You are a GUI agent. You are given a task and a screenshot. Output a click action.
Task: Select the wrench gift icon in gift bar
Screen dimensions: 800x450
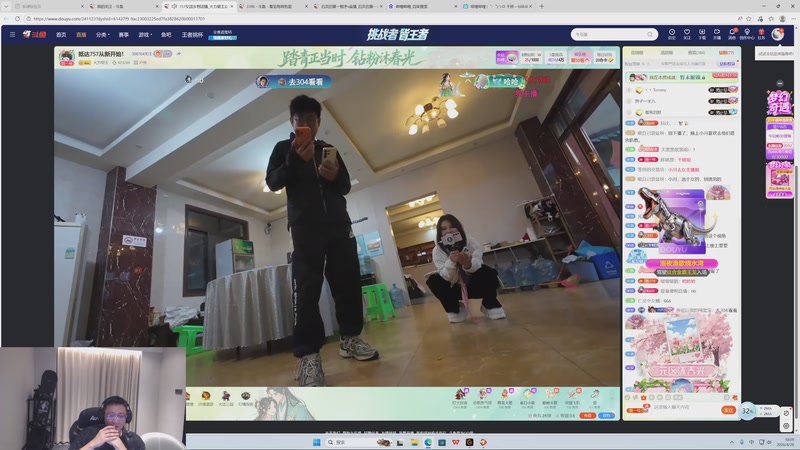pyautogui.click(x=595, y=395)
